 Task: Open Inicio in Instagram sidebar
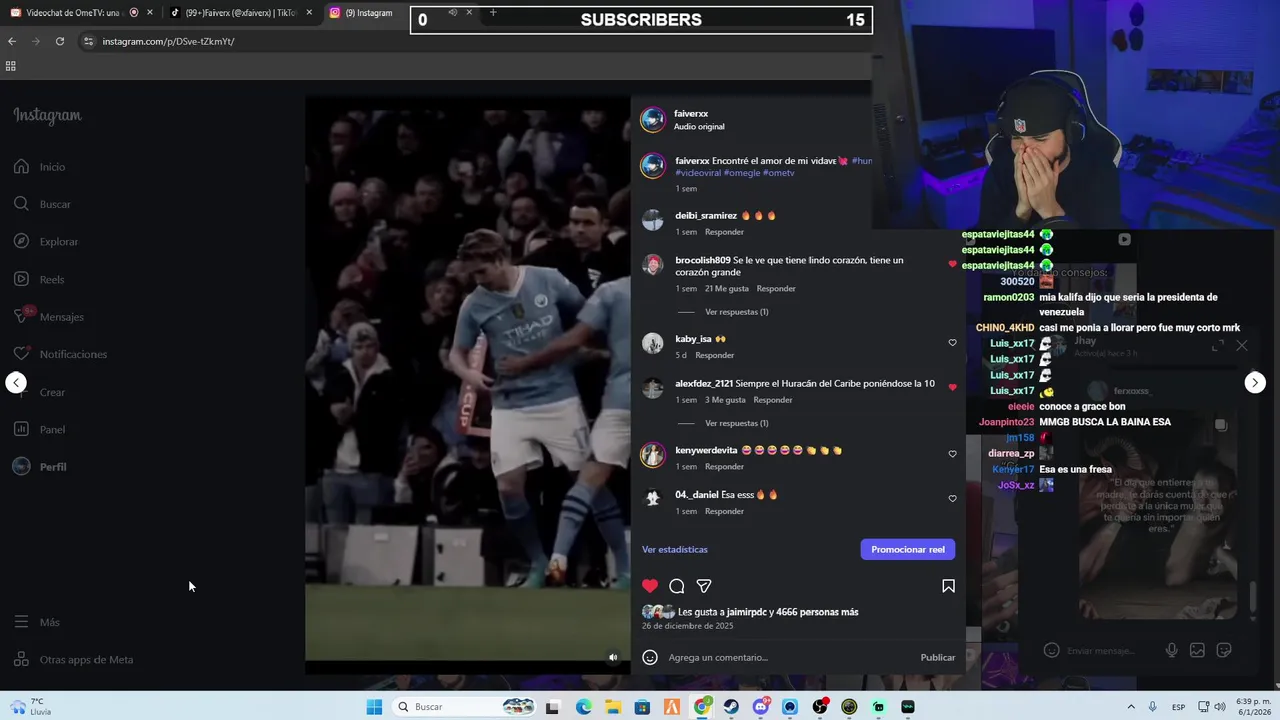click(x=40, y=167)
